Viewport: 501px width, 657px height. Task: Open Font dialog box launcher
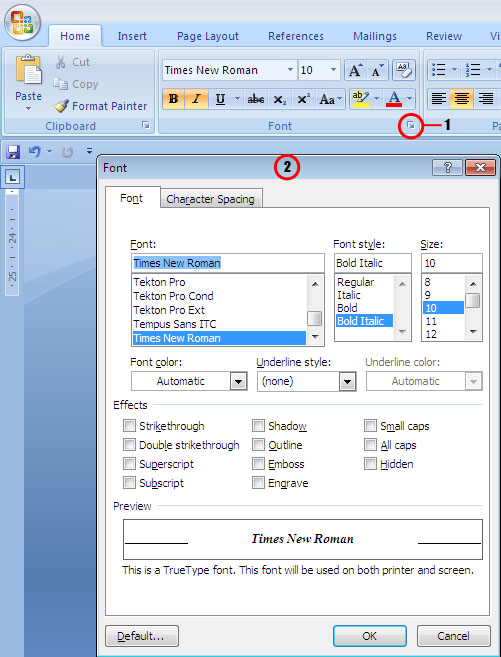pos(411,125)
